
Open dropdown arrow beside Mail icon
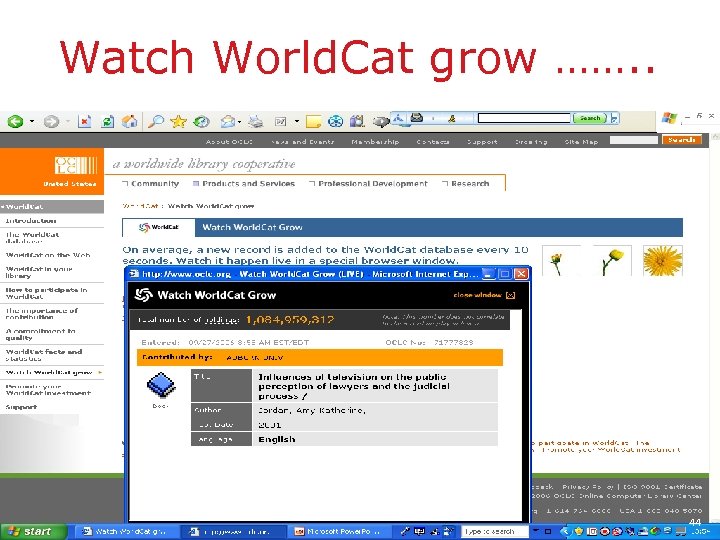[x=240, y=122]
